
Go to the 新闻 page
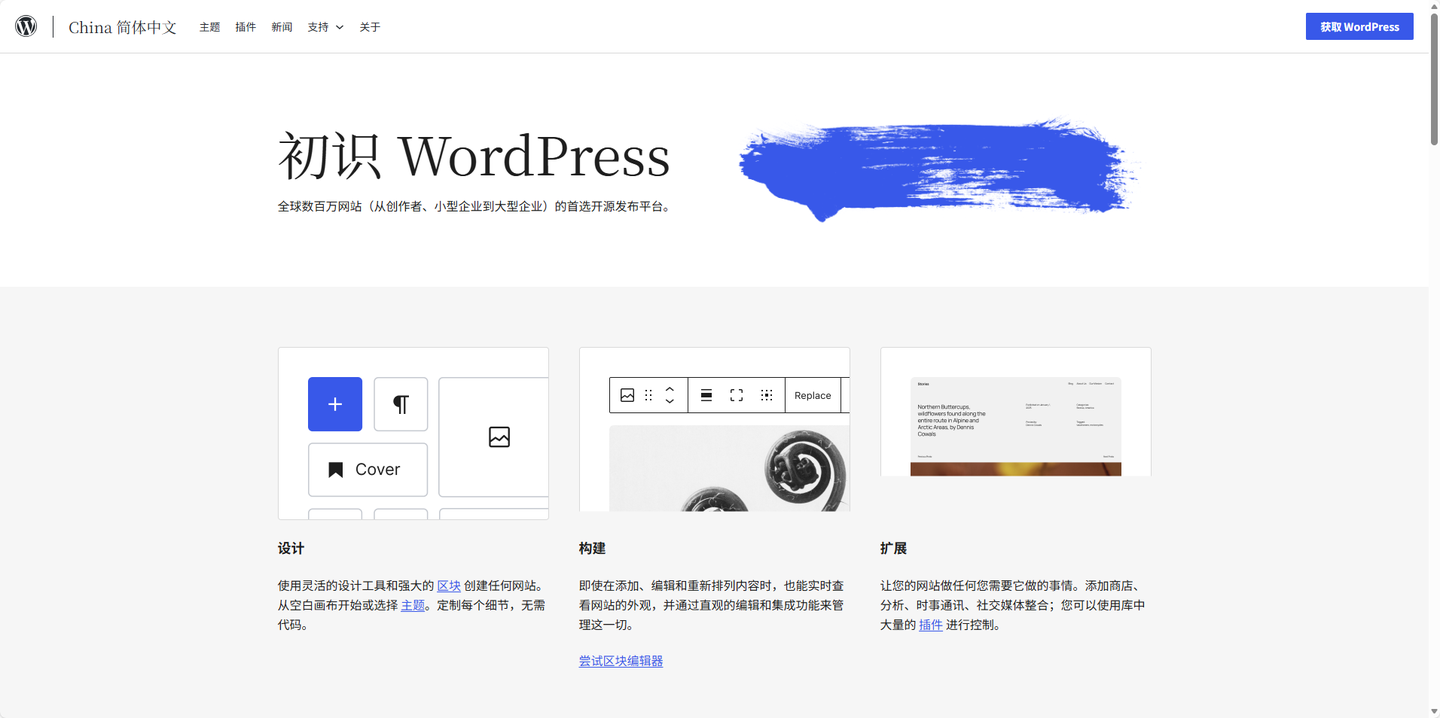pos(282,27)
